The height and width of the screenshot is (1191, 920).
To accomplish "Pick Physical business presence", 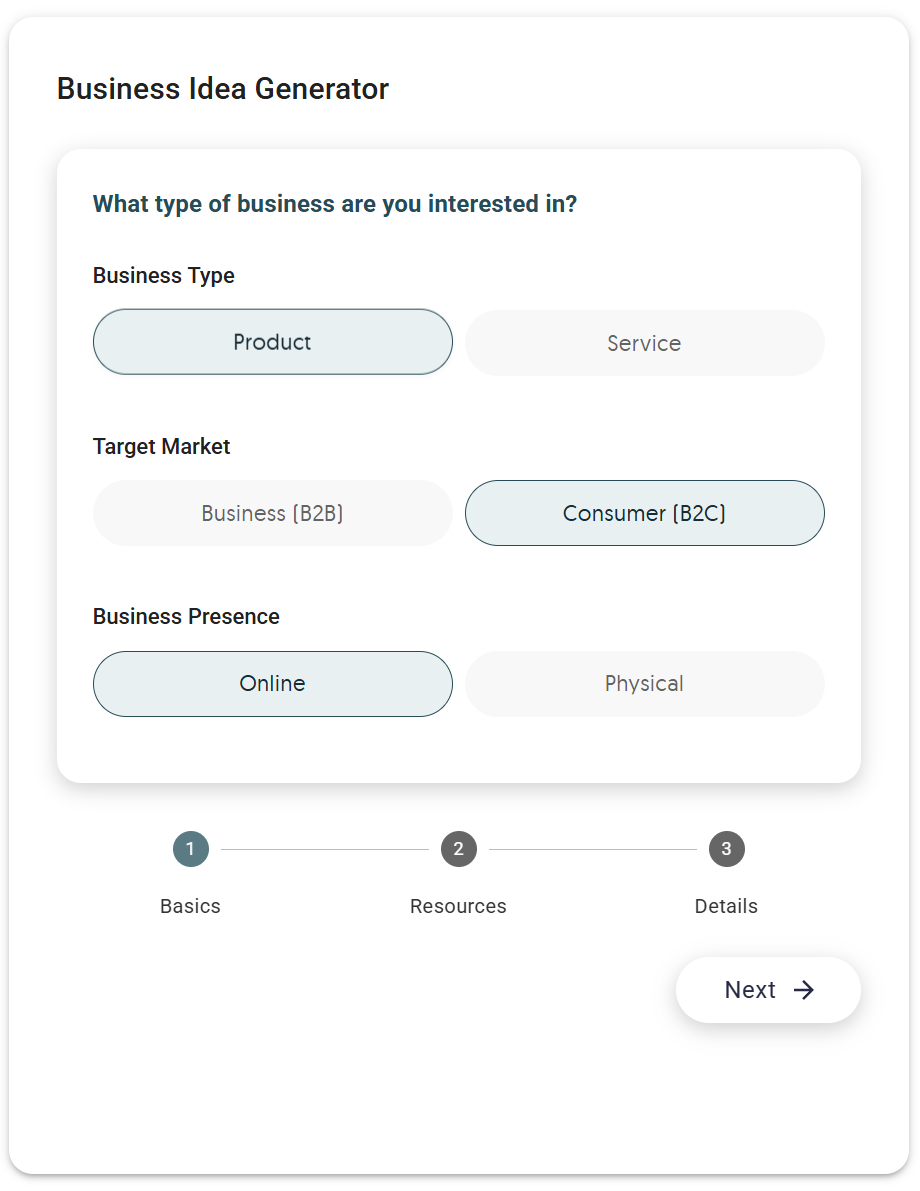I will pos(644,684).
